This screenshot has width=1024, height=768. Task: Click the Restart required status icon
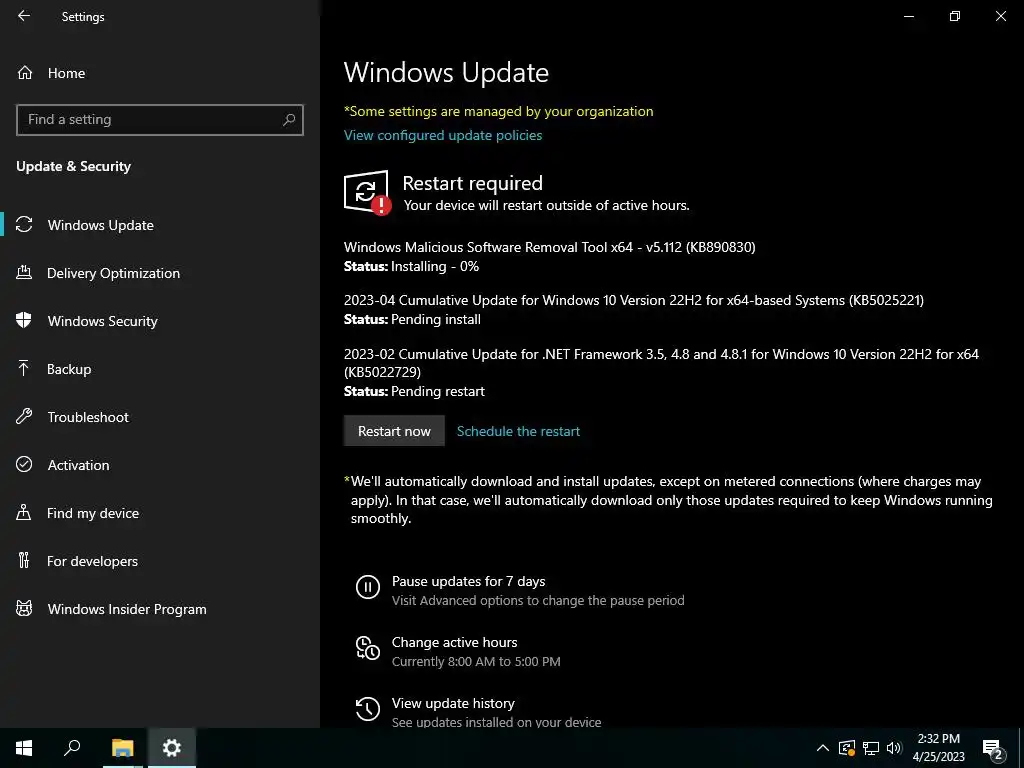368,193
